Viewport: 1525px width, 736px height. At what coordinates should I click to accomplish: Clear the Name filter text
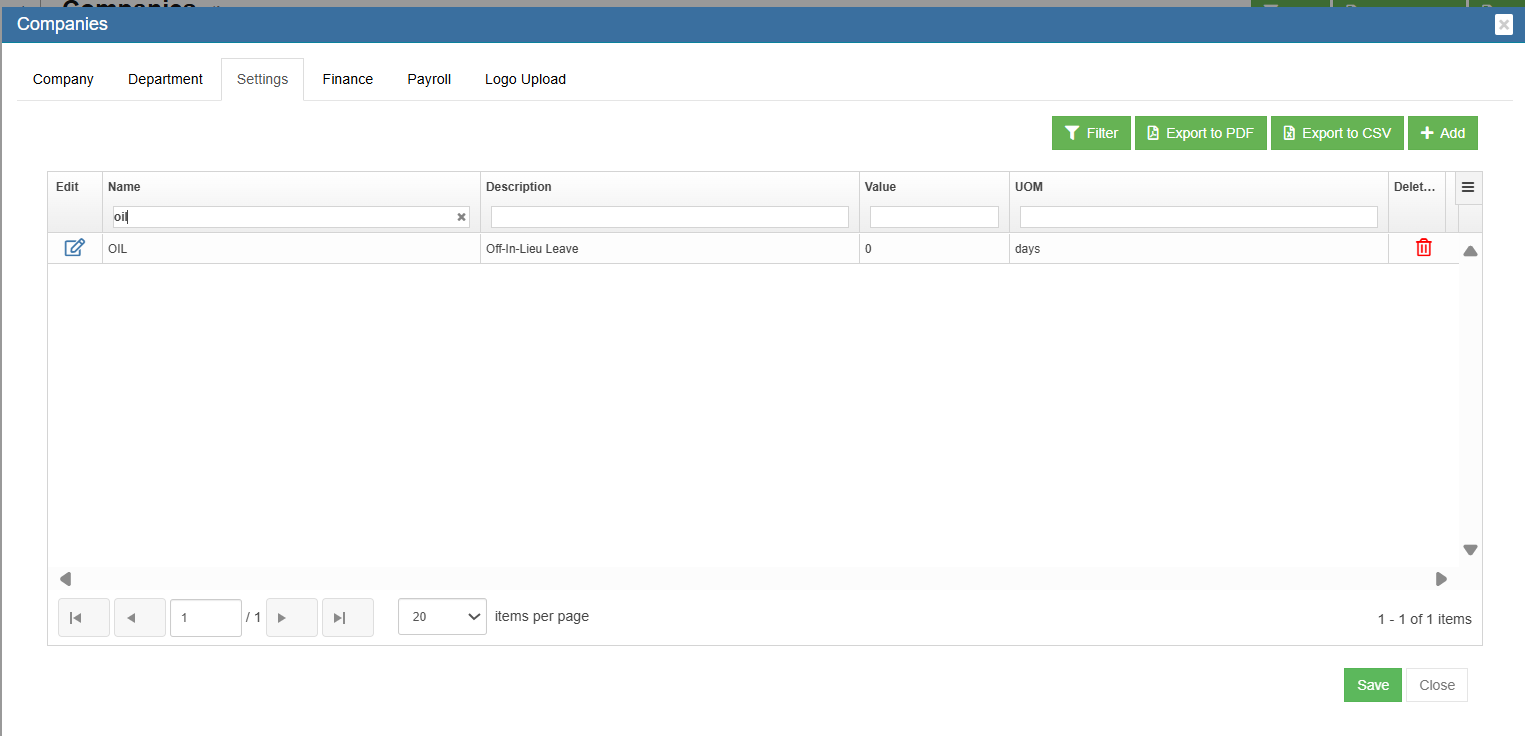(461, 217)
